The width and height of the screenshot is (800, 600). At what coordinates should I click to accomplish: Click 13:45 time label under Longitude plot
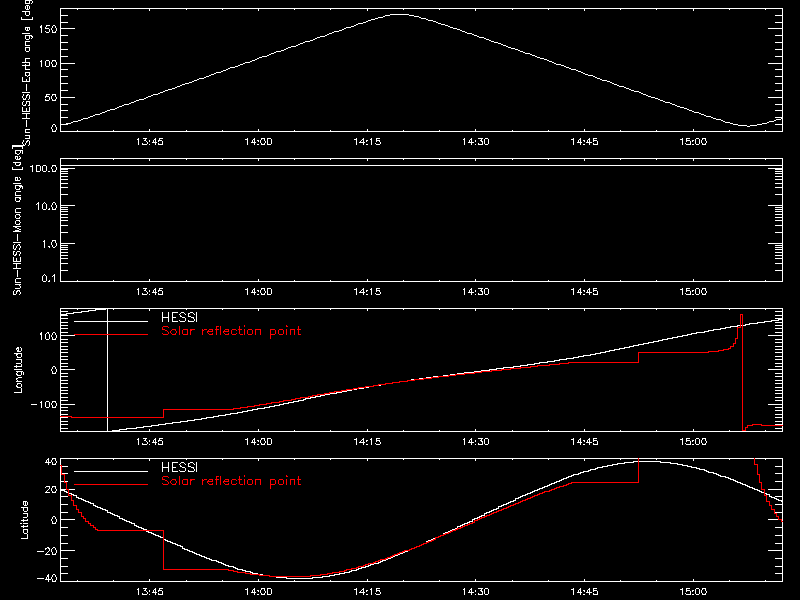[150, 442]
